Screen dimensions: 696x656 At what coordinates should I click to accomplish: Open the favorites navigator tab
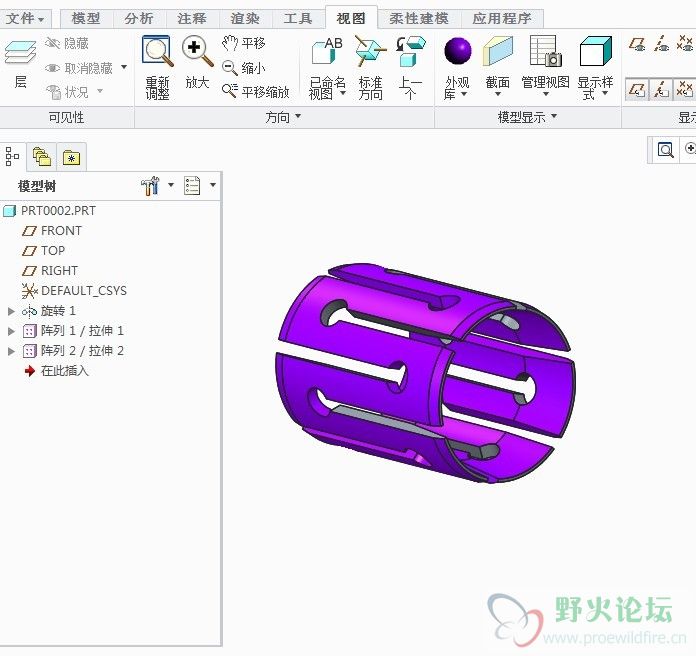(x=71, y=157)
